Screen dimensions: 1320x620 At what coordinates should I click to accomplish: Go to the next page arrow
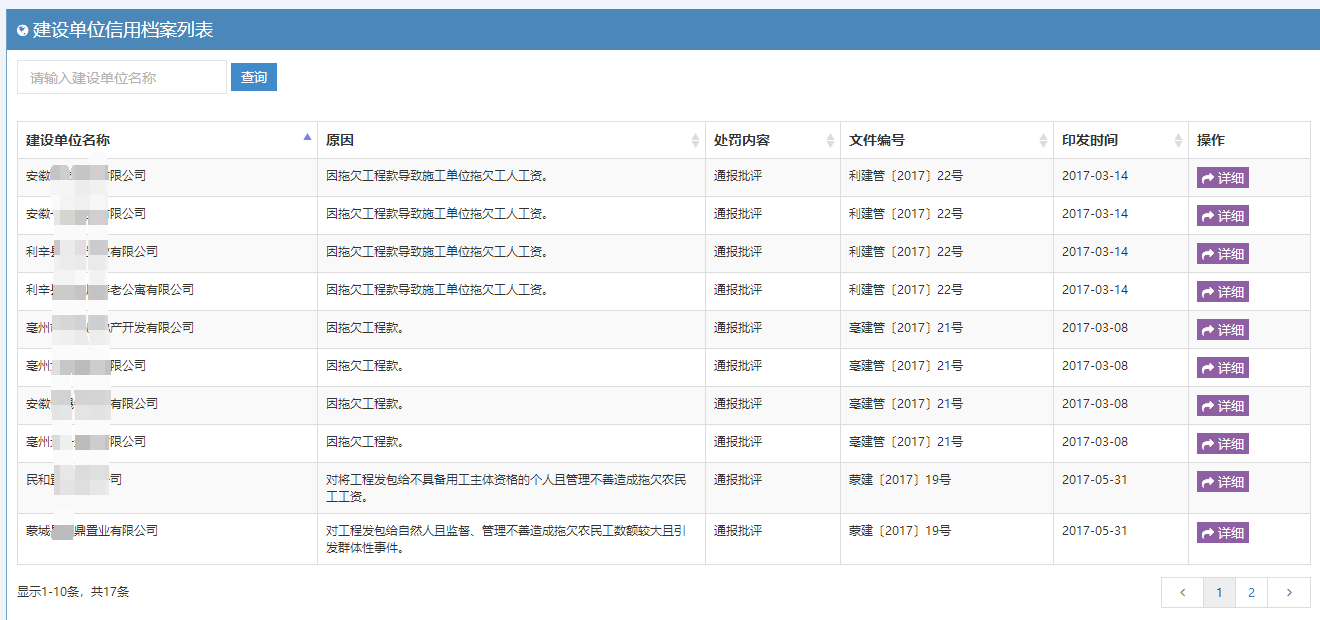pyautogui.click(x=1289, y=593)
